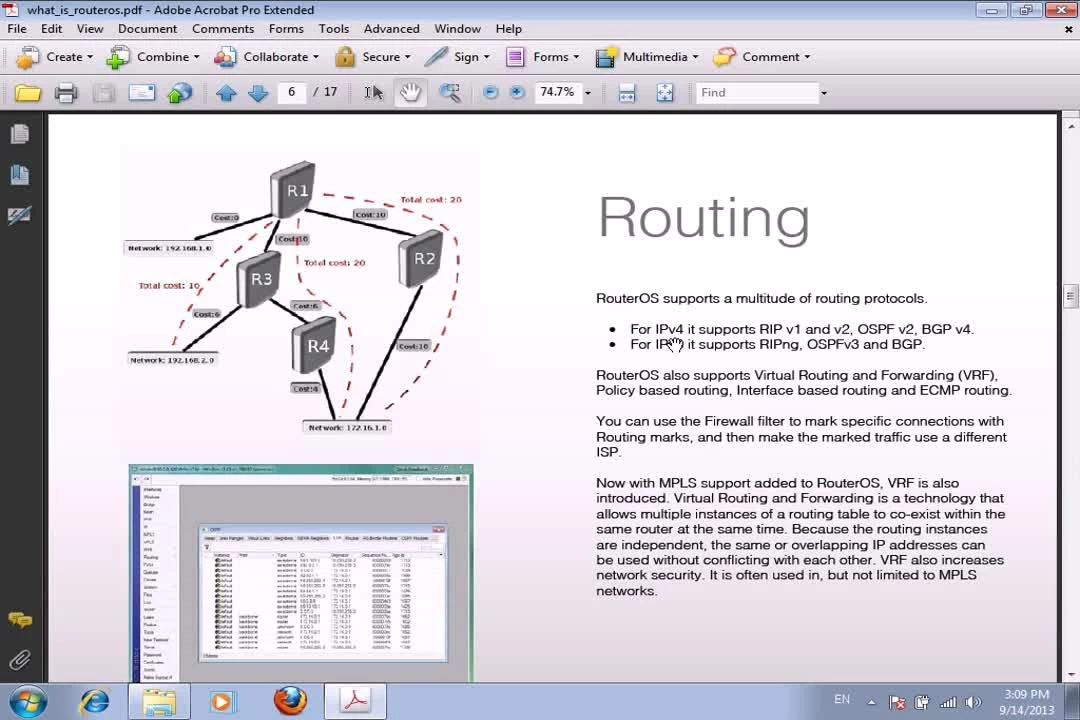Switch to the Select tool
The image size is (1080, 720).
click(373, 93)
